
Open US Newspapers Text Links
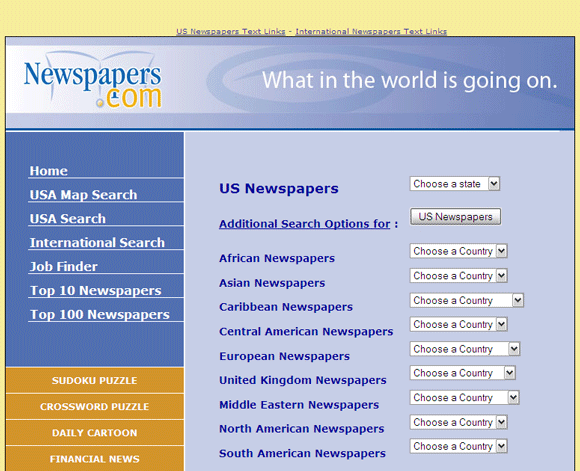[x=231, y=31]
